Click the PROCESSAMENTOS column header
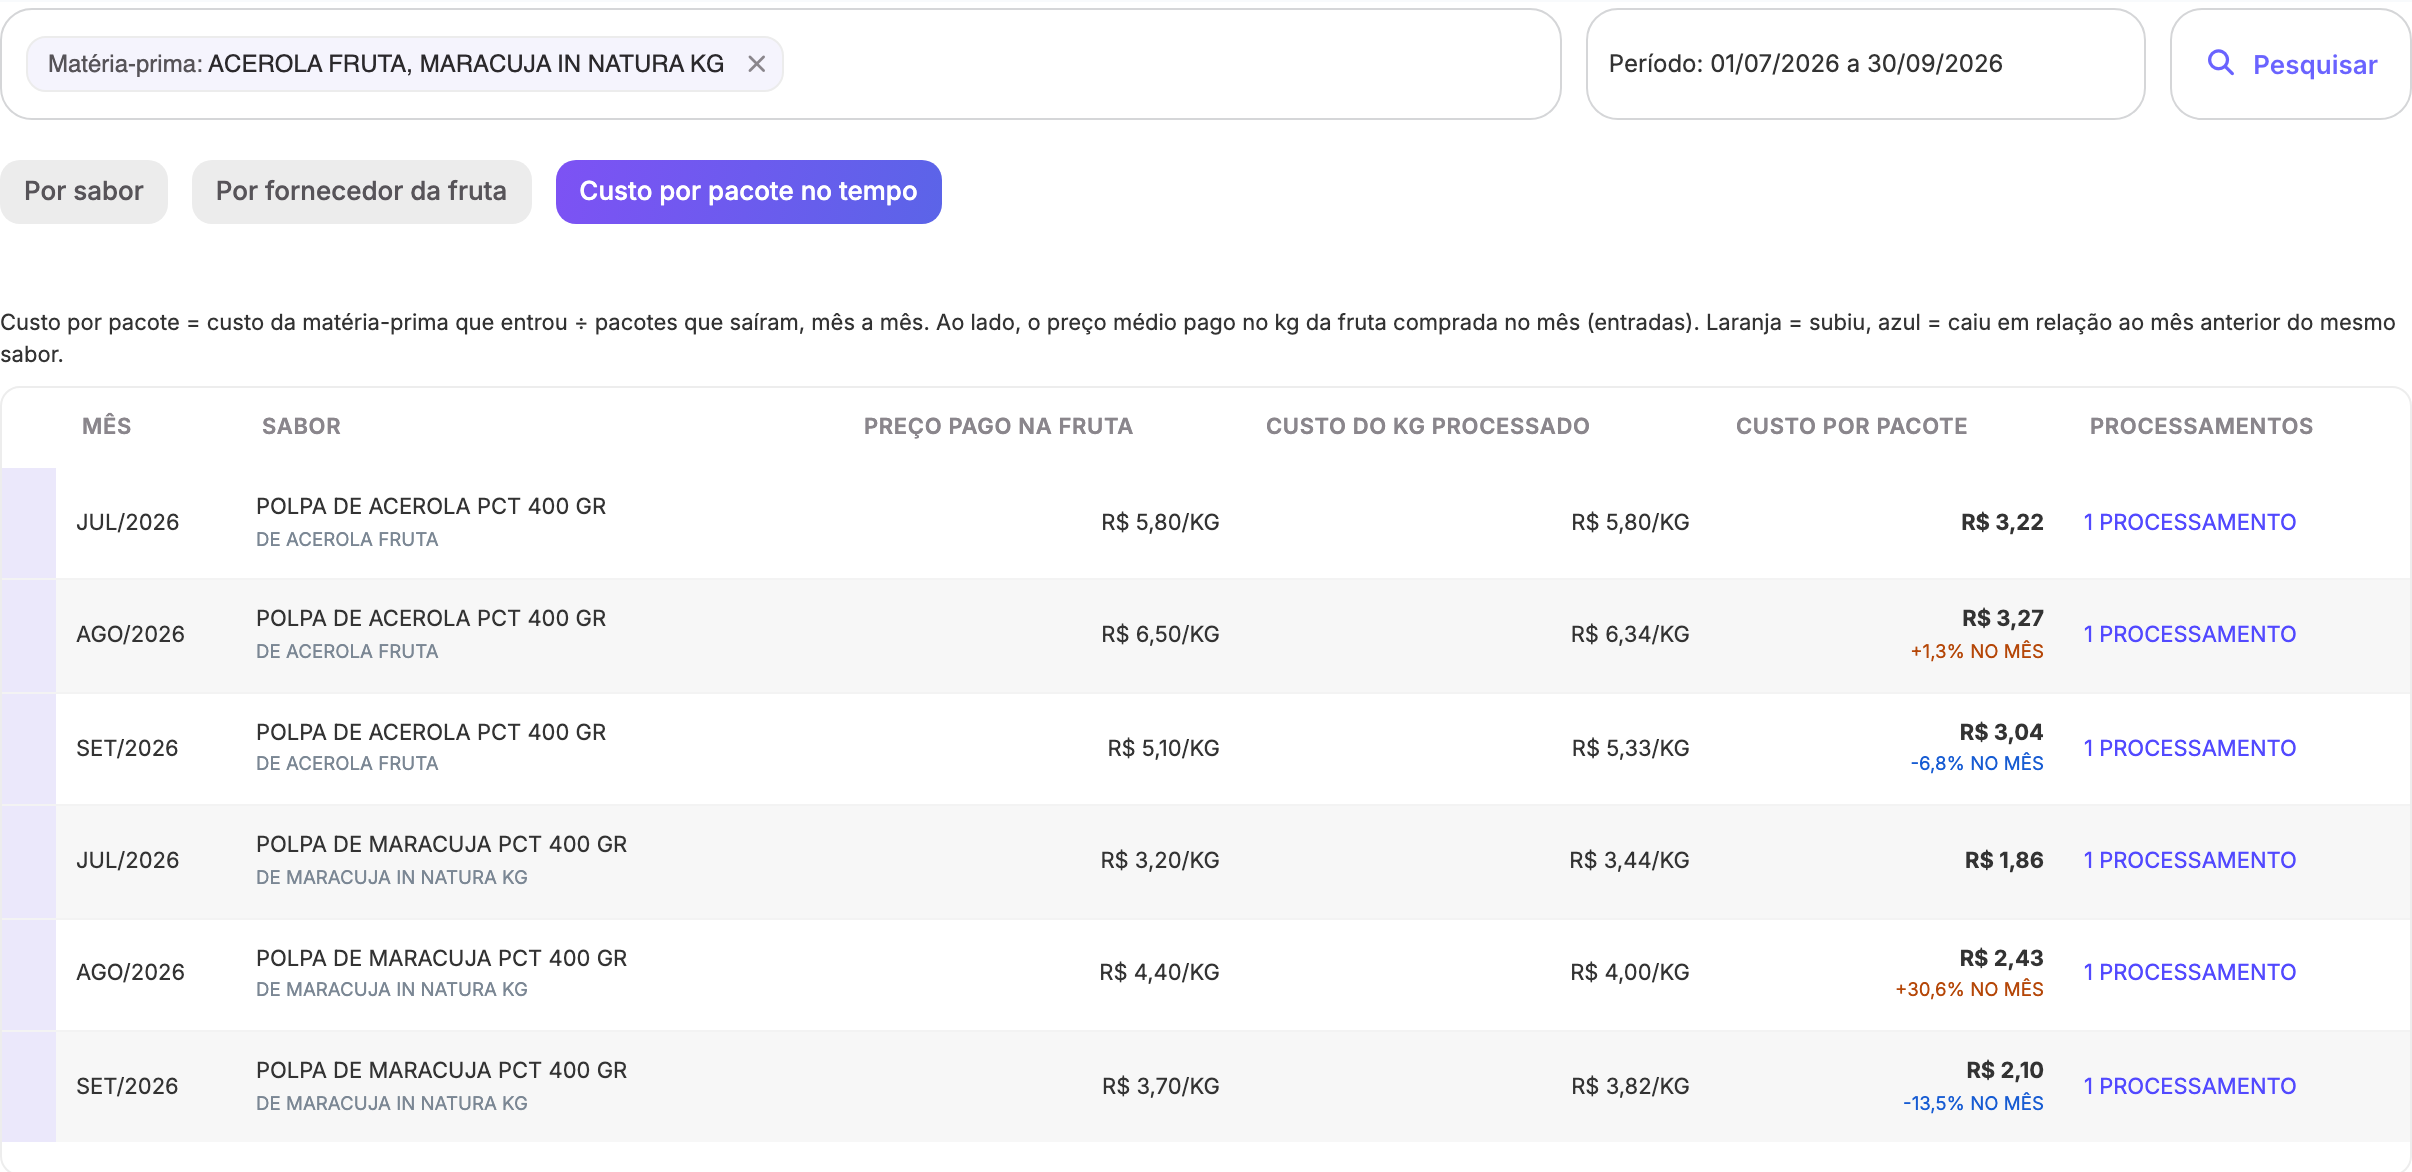This screenshot has height=1172, width=2412. [2201, 426]
